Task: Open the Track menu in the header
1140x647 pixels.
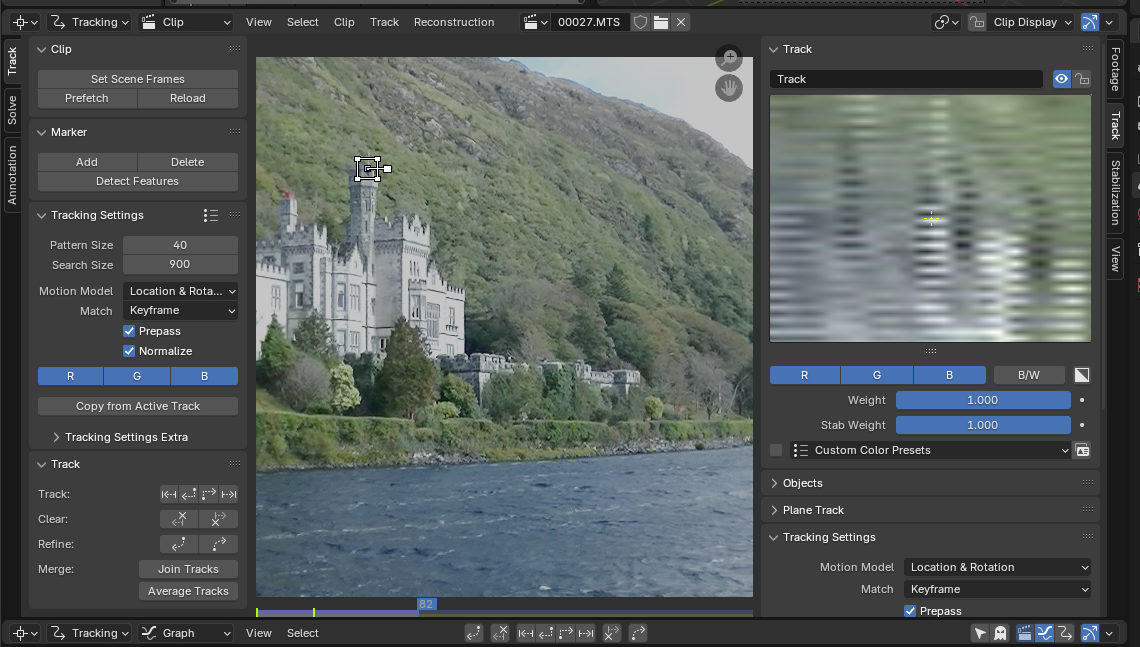Action: click(x=385, y=23)
